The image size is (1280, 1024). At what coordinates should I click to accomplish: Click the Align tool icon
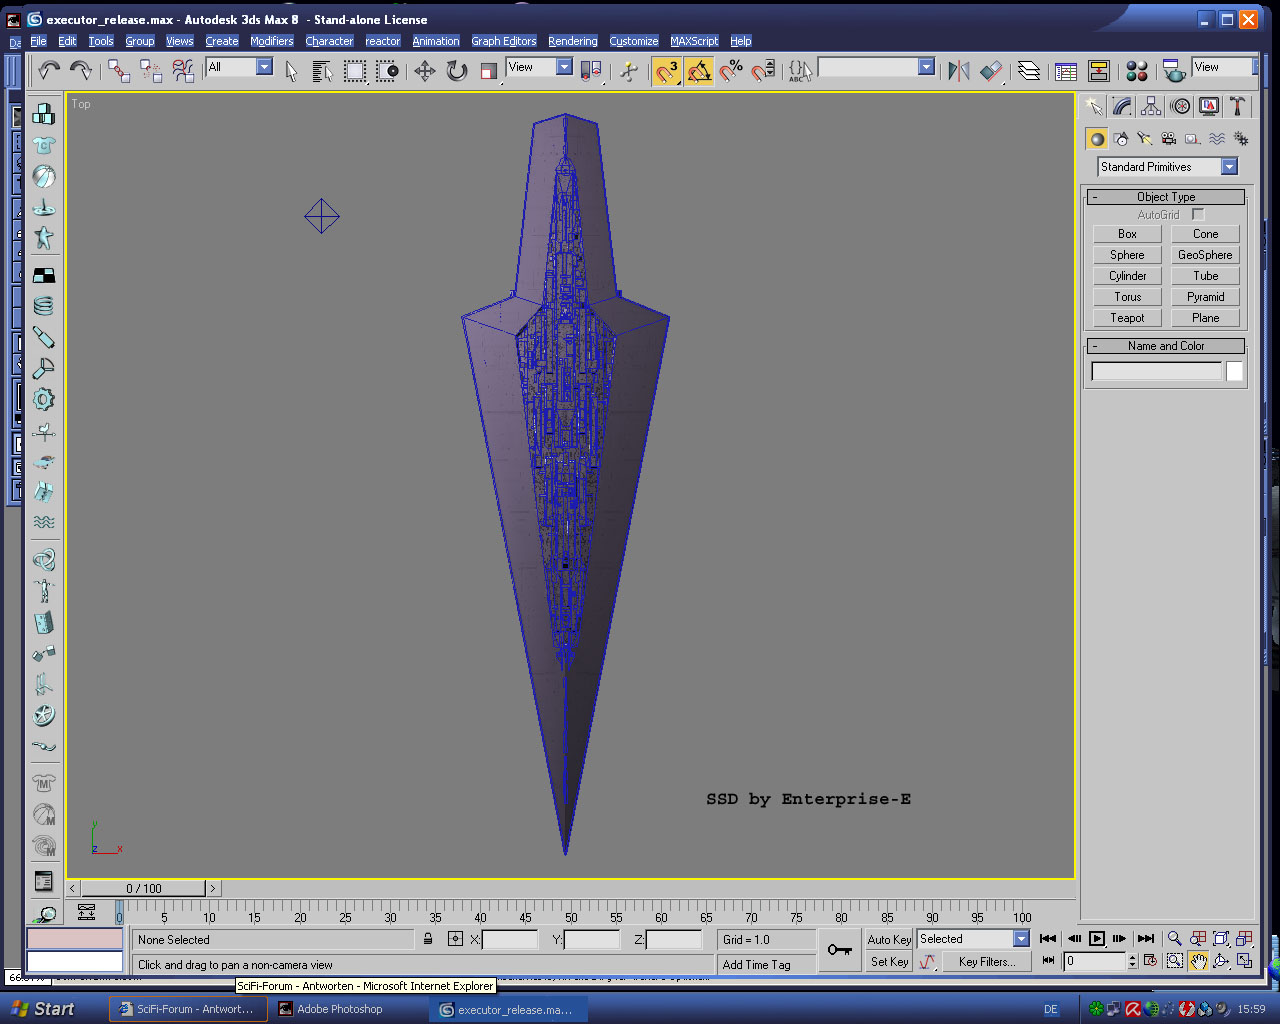click(x=990, y=70)
